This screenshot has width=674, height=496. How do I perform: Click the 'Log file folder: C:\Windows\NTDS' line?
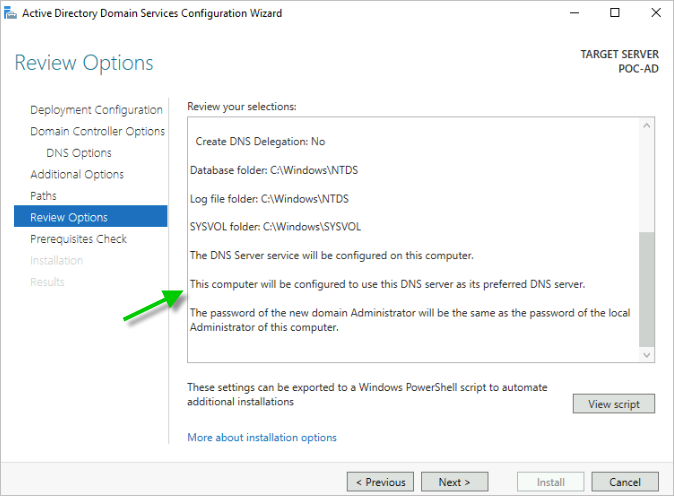(x=269, y=199)
